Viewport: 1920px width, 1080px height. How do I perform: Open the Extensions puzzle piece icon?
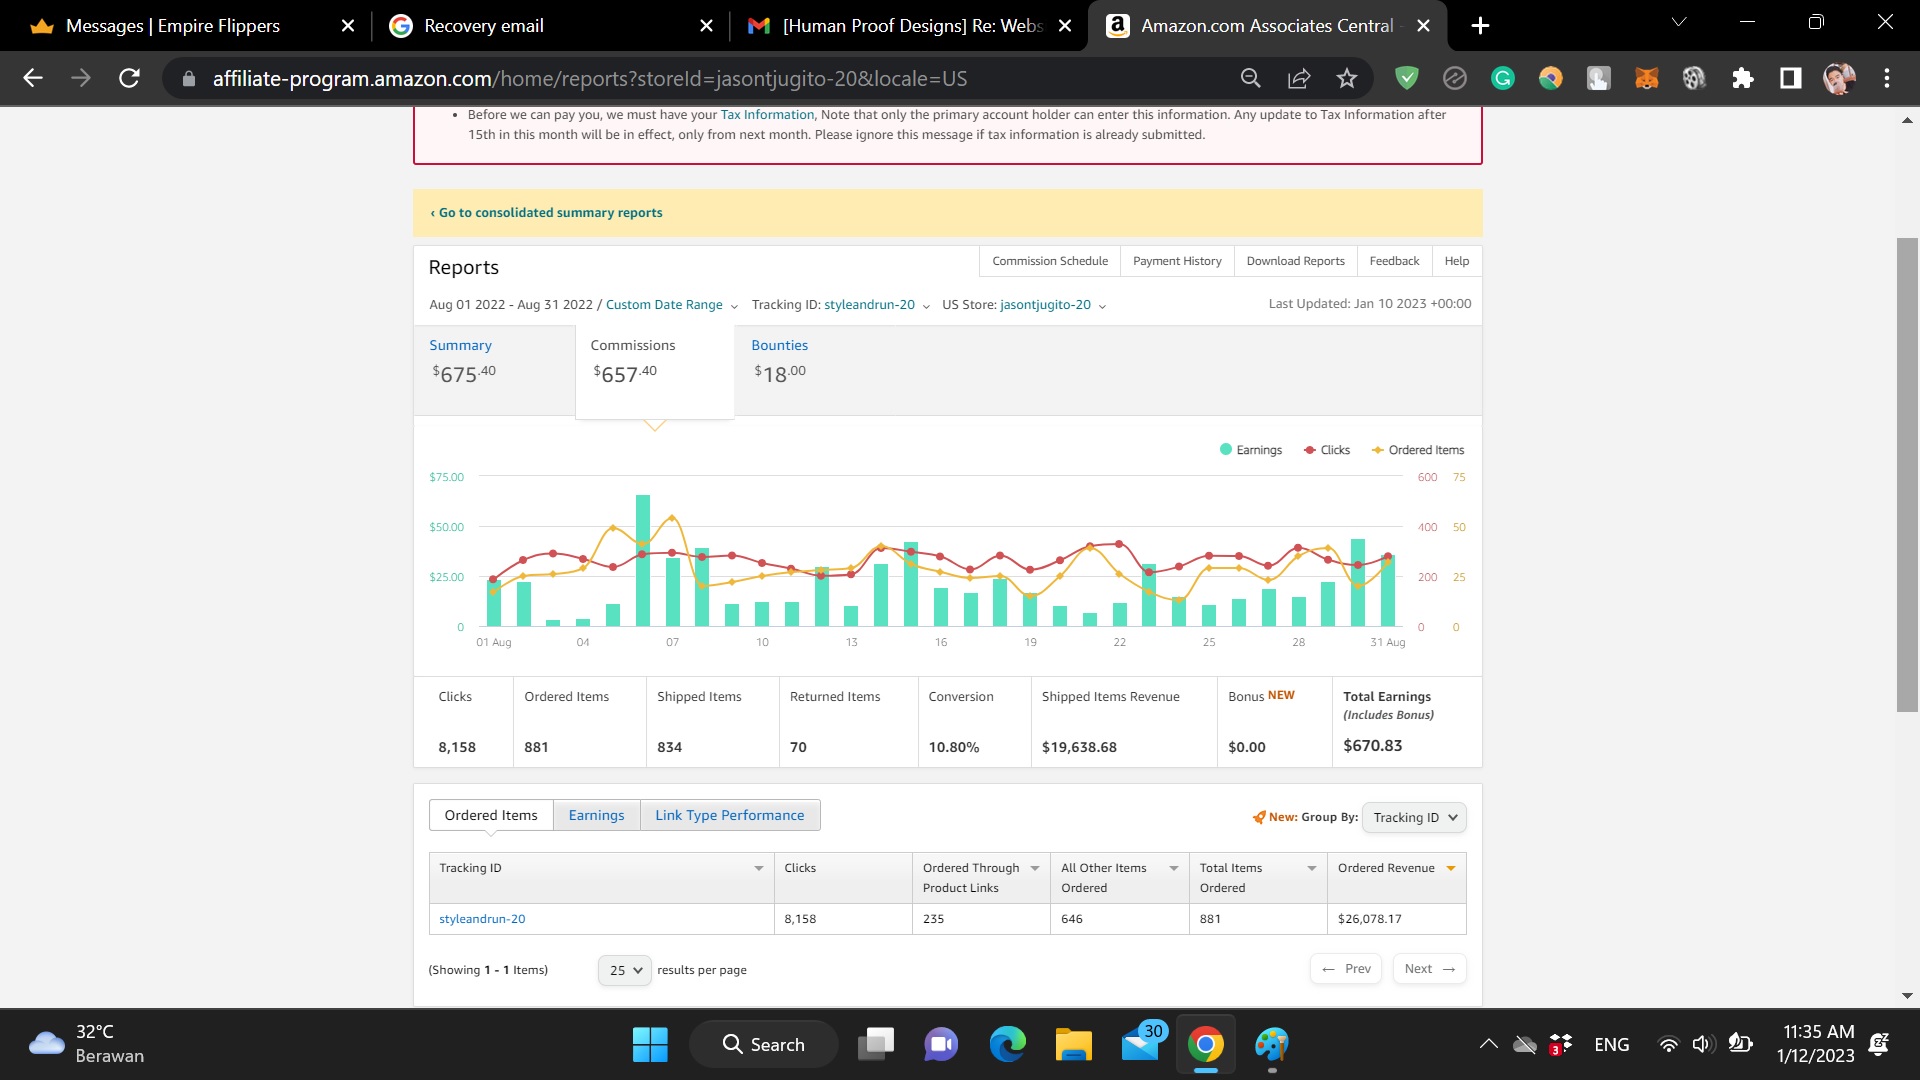pos(1743,78)
